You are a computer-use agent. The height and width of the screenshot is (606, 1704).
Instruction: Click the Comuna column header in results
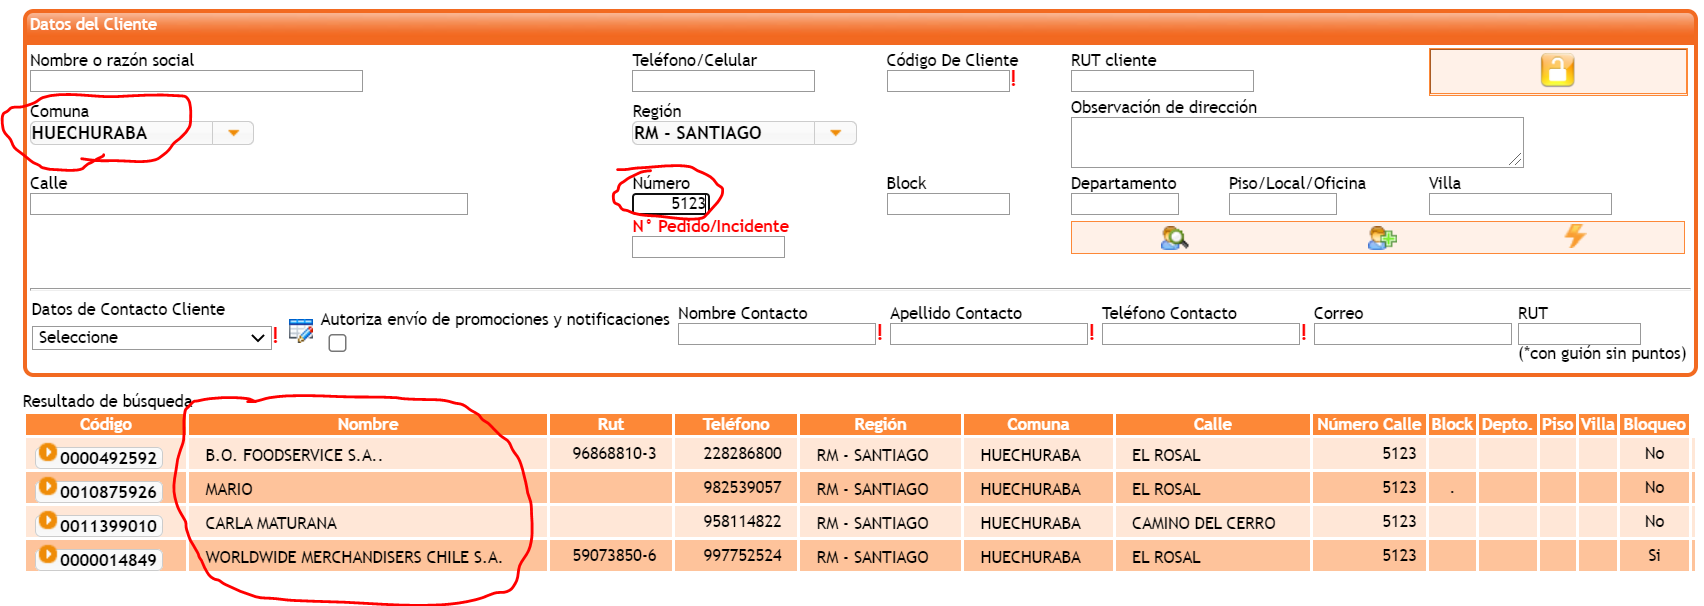point(1038,424)
